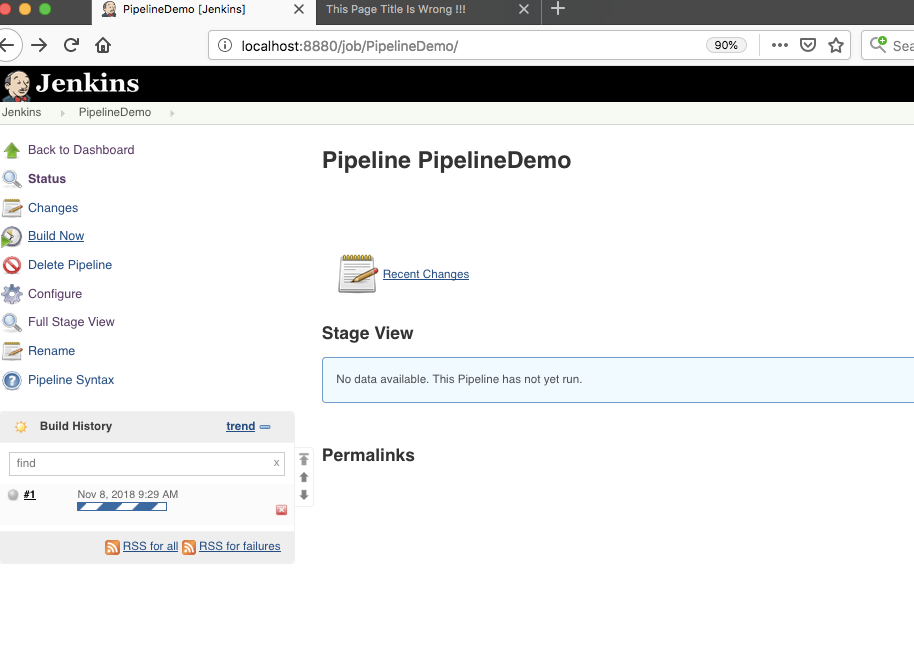Open the build history trend link
This screenshot has width=914, height=649.
pos(240,426)
